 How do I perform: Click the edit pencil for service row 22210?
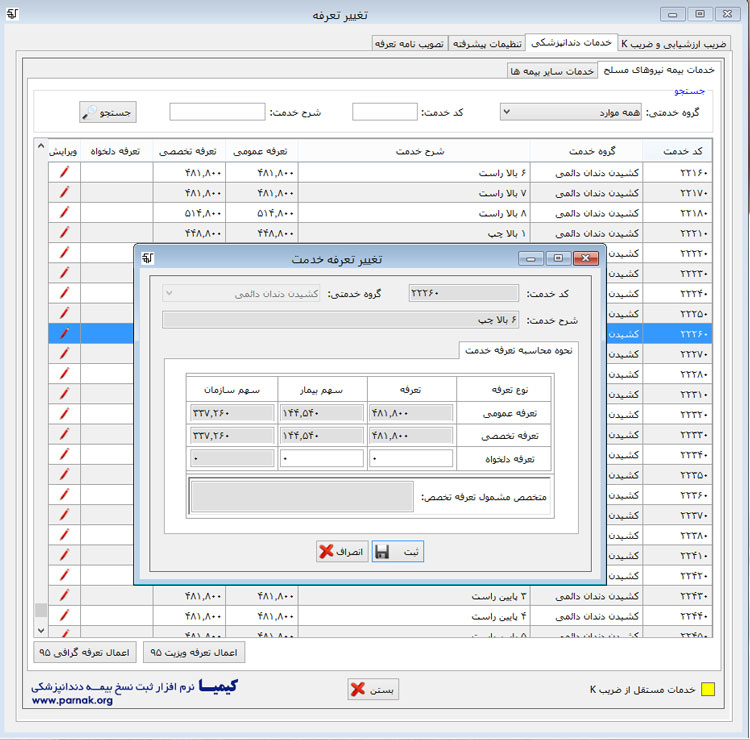[x=64, y=232]
